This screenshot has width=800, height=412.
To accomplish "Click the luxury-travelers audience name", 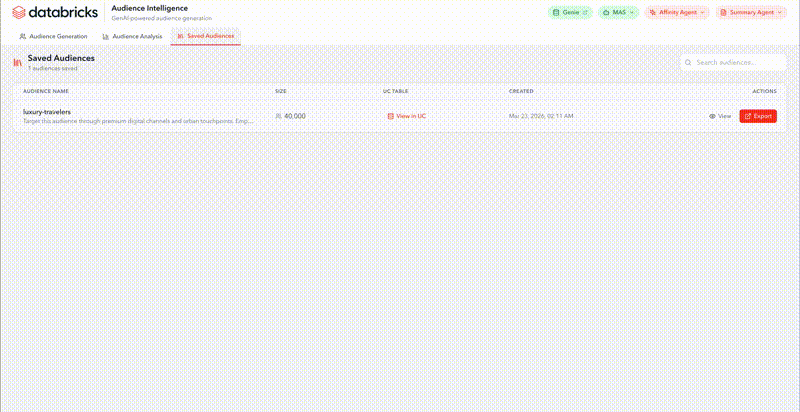I will coord(47,112).
